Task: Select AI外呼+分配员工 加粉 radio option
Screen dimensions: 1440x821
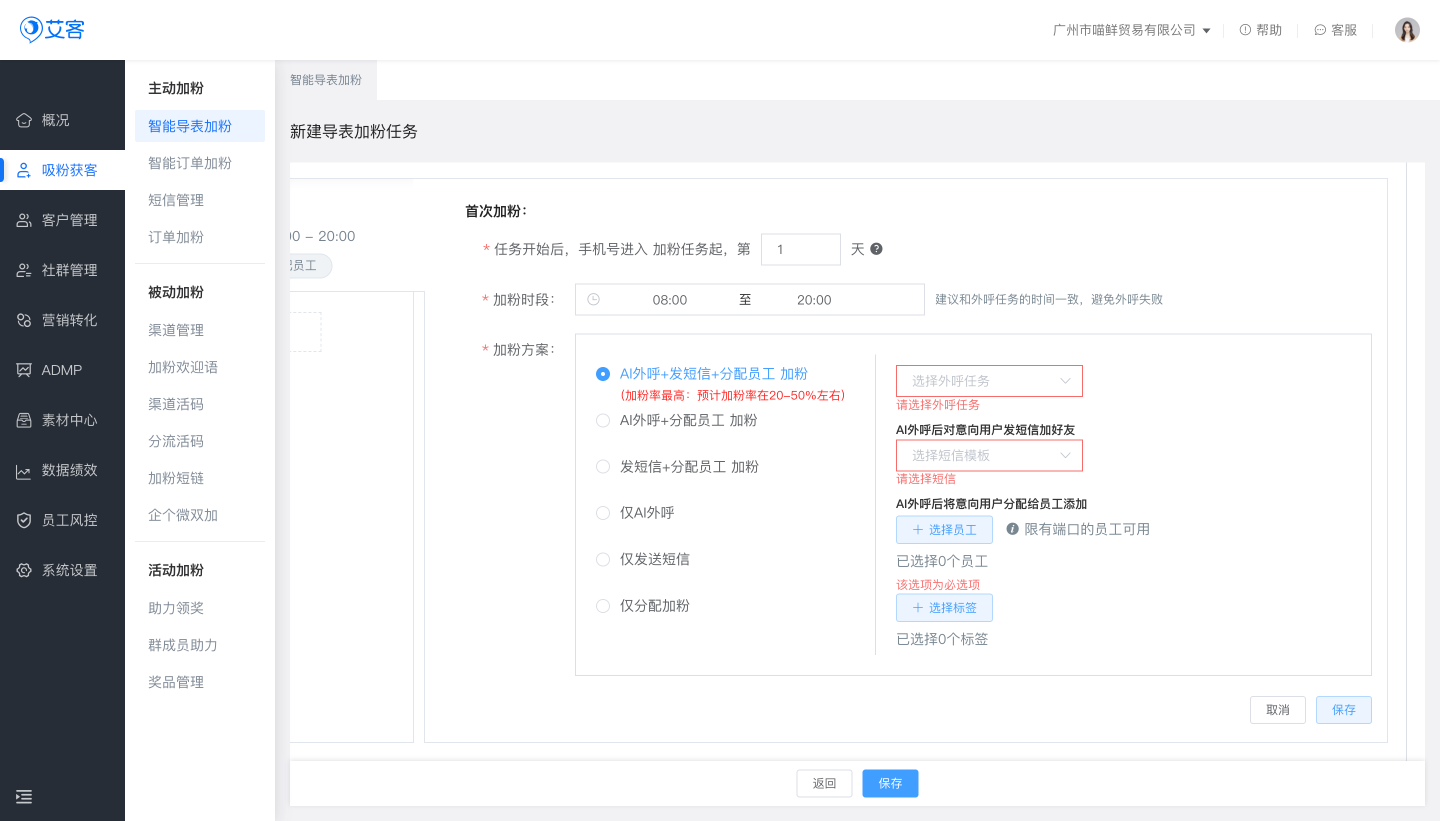Action: click(x=603, y=421)
